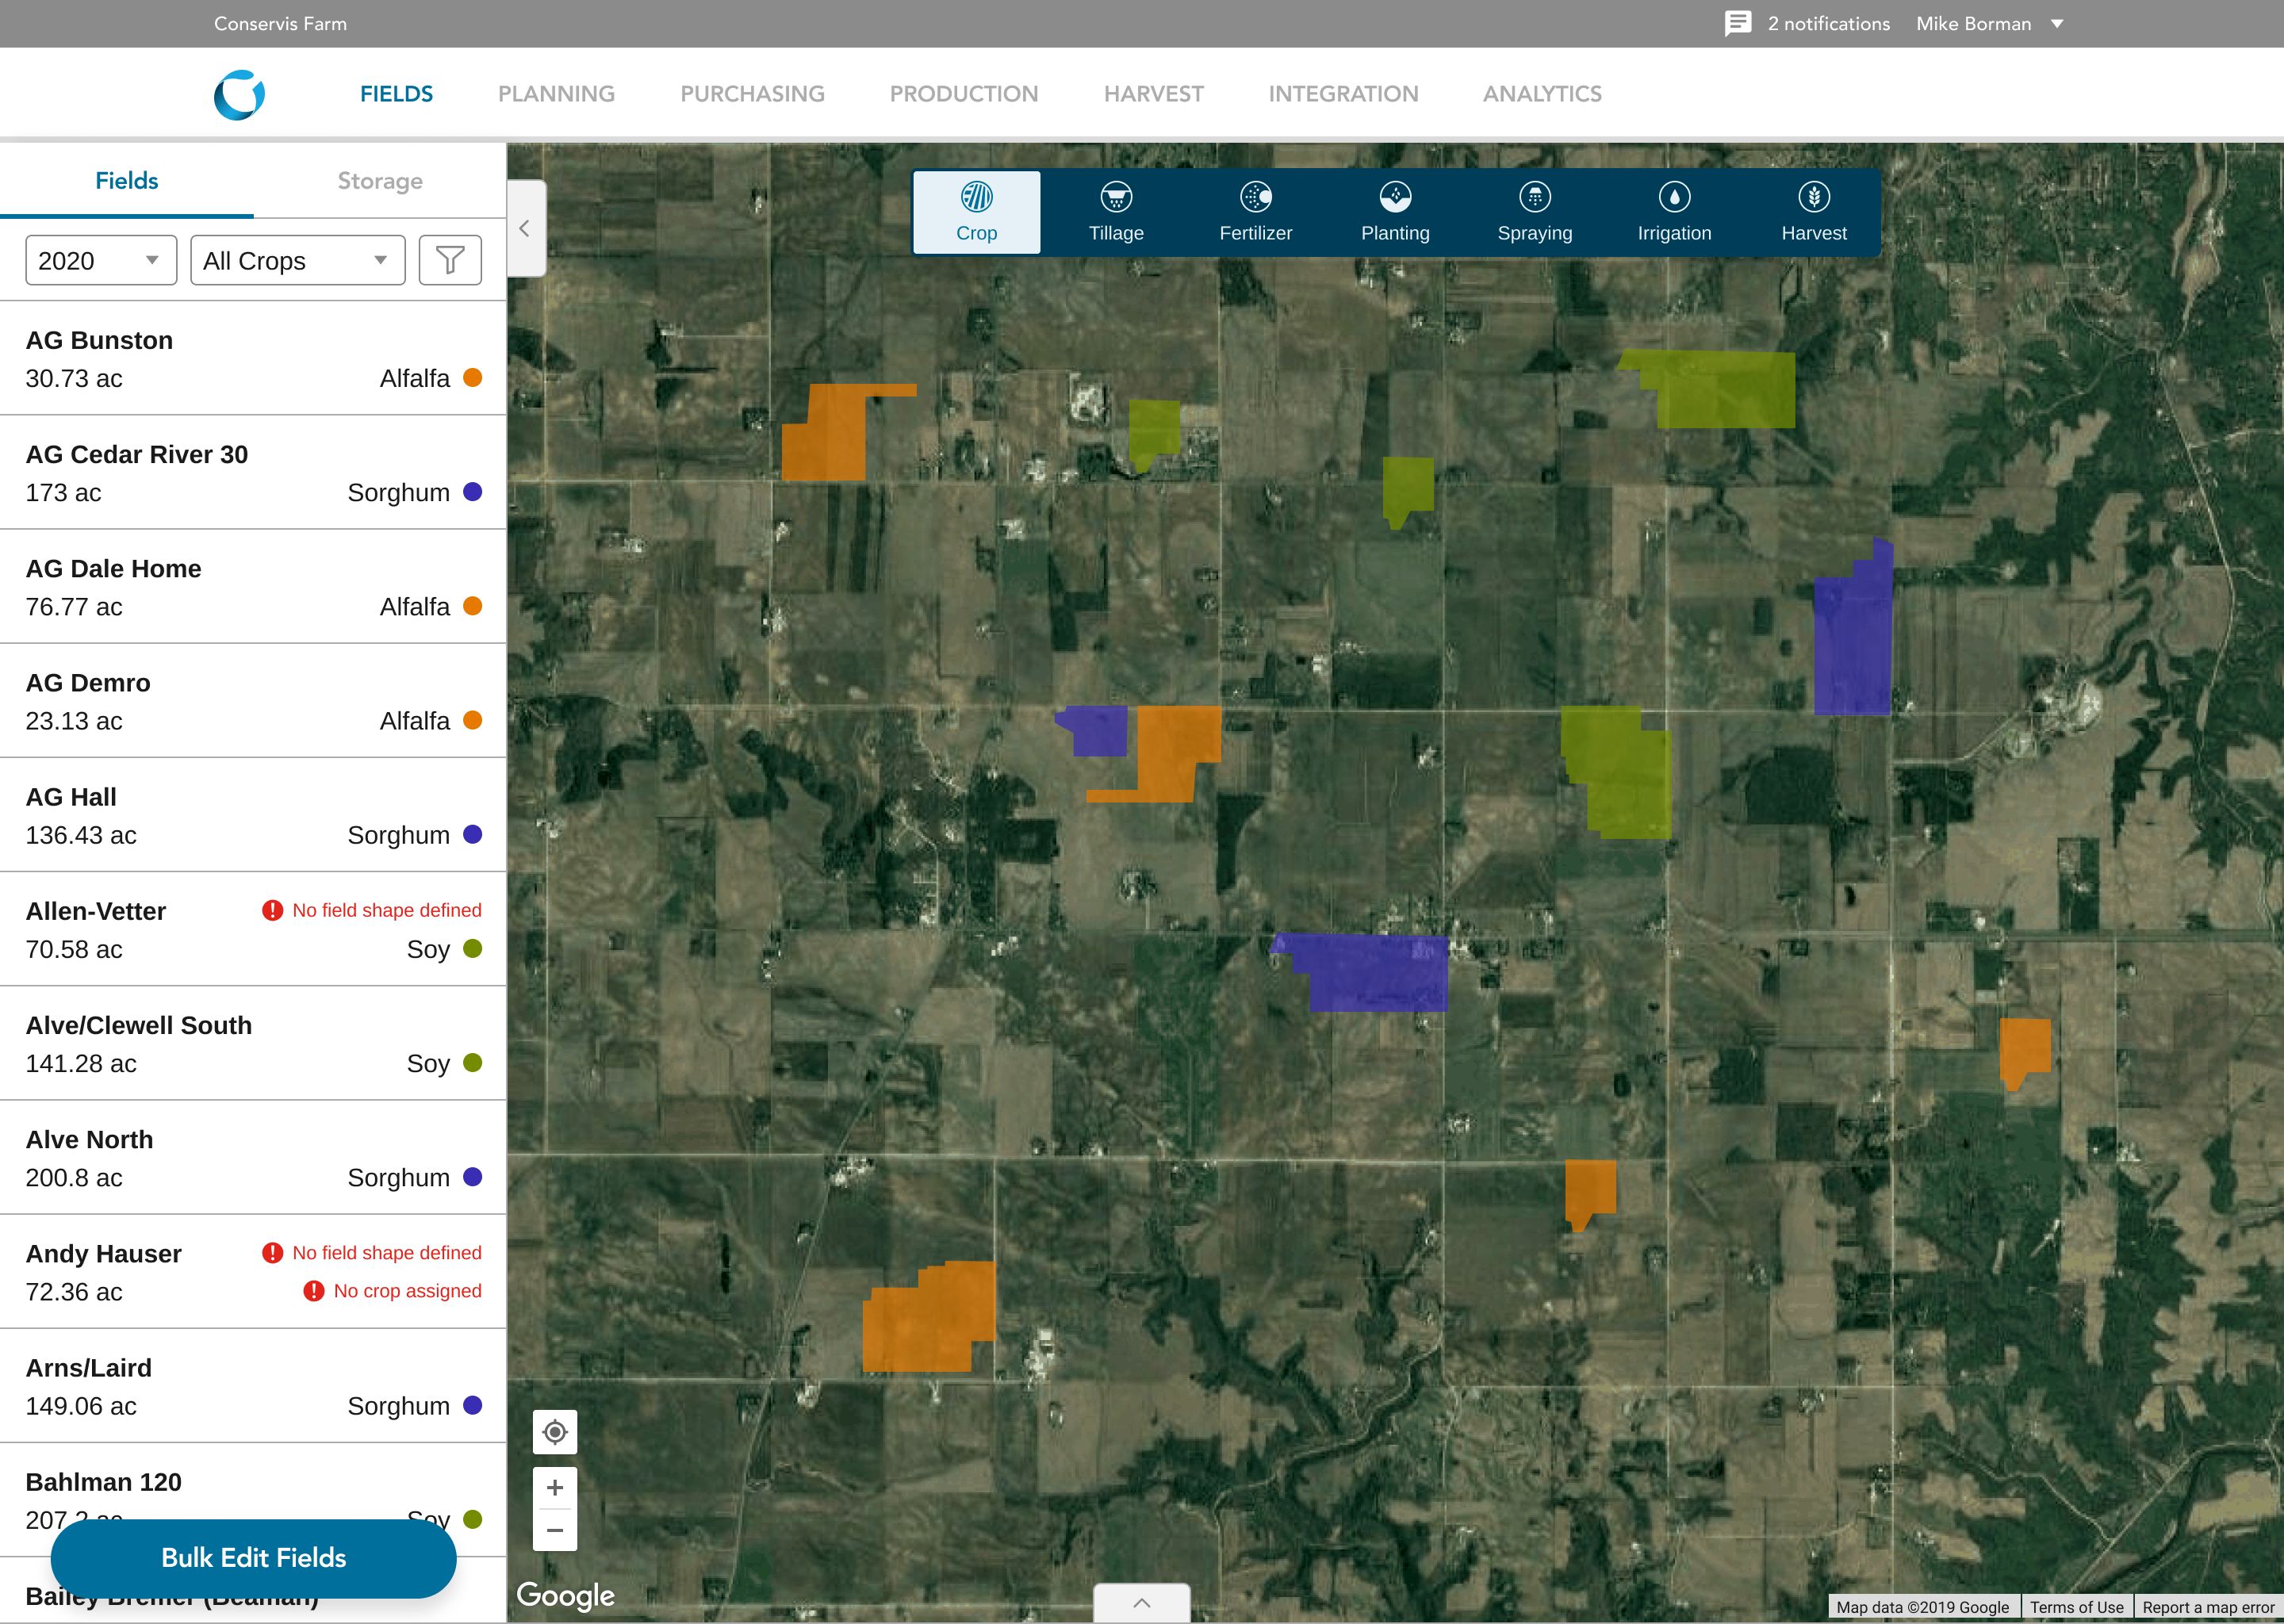Open the PURCHASING menu

[753, 94]
